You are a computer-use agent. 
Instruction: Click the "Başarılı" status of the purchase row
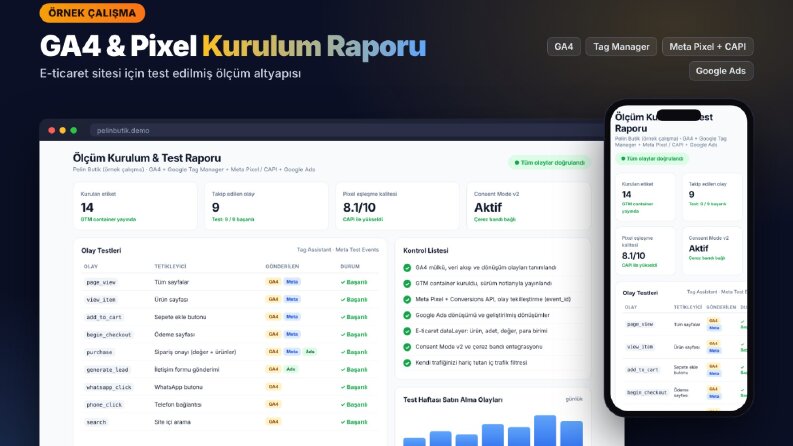pyautogui.click(x=354, y=352)
